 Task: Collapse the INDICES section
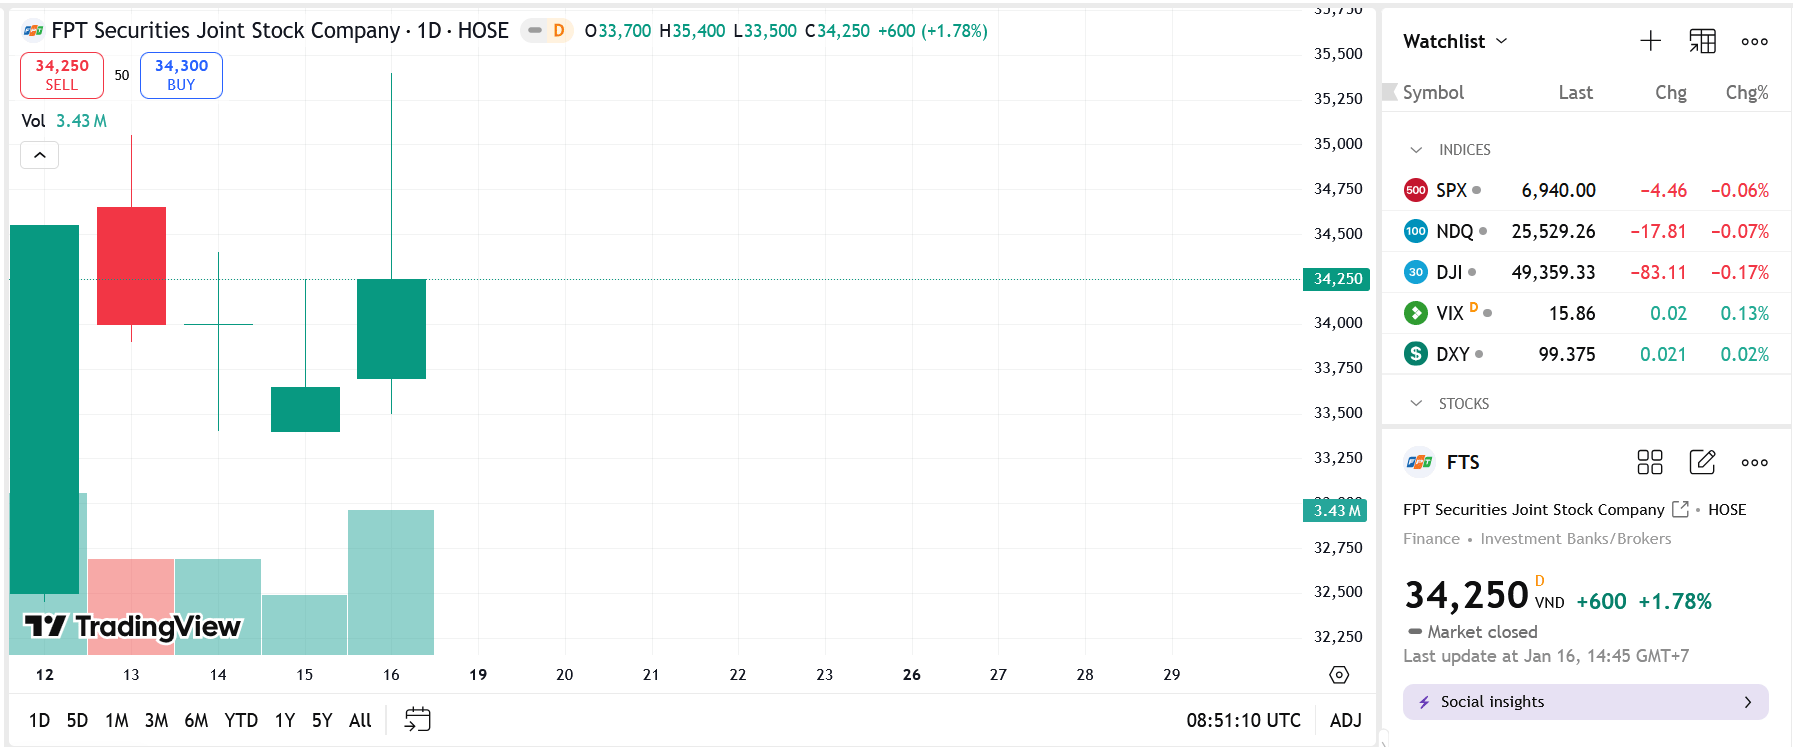coord(1416,150)
